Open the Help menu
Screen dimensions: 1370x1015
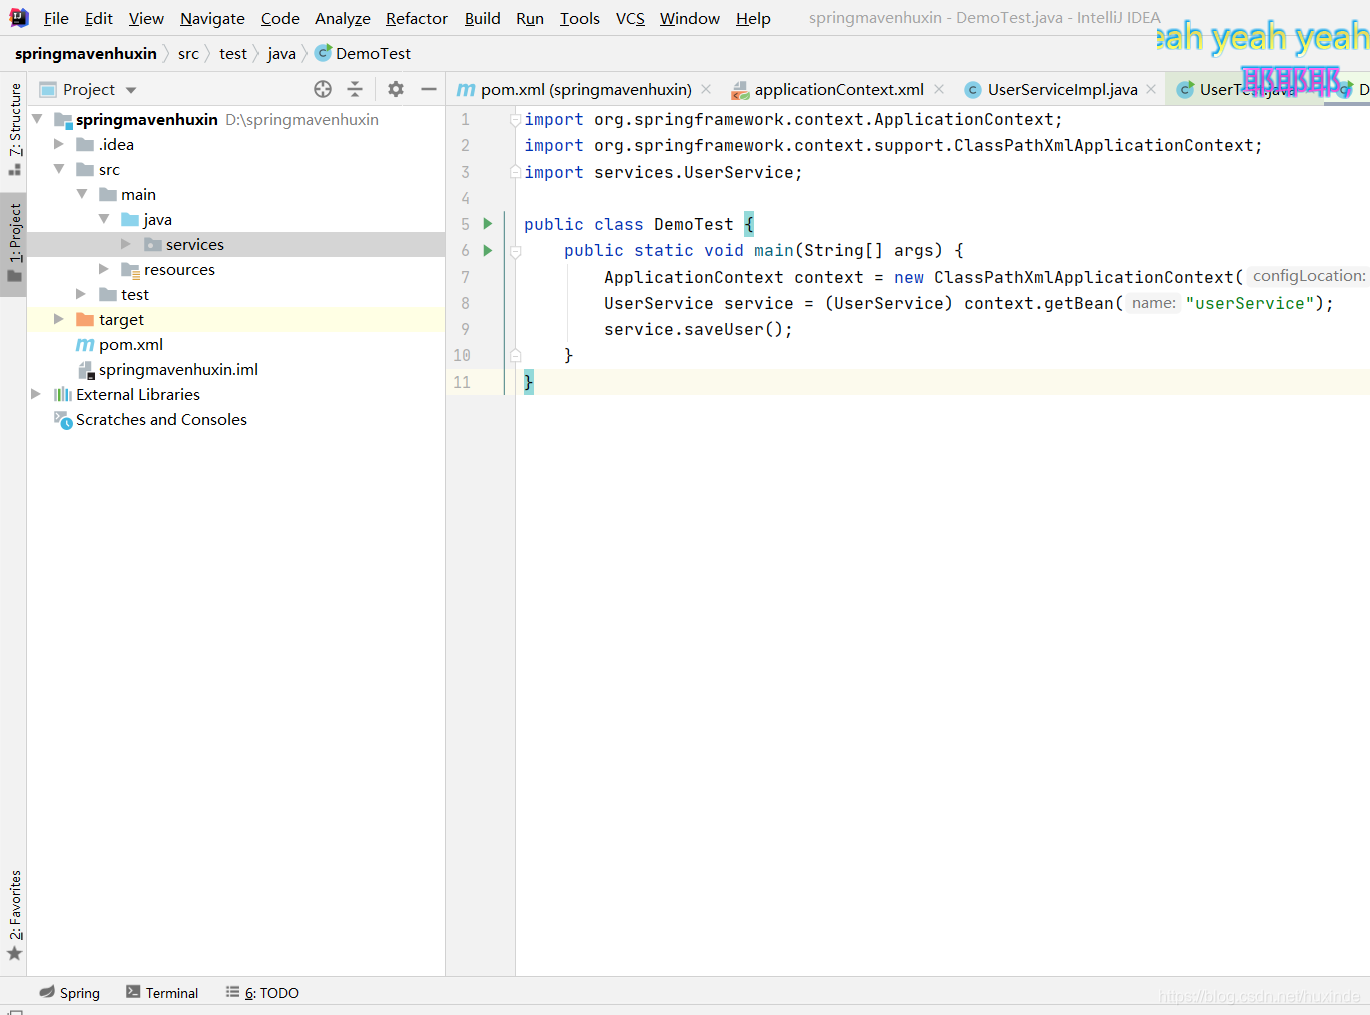753,18
